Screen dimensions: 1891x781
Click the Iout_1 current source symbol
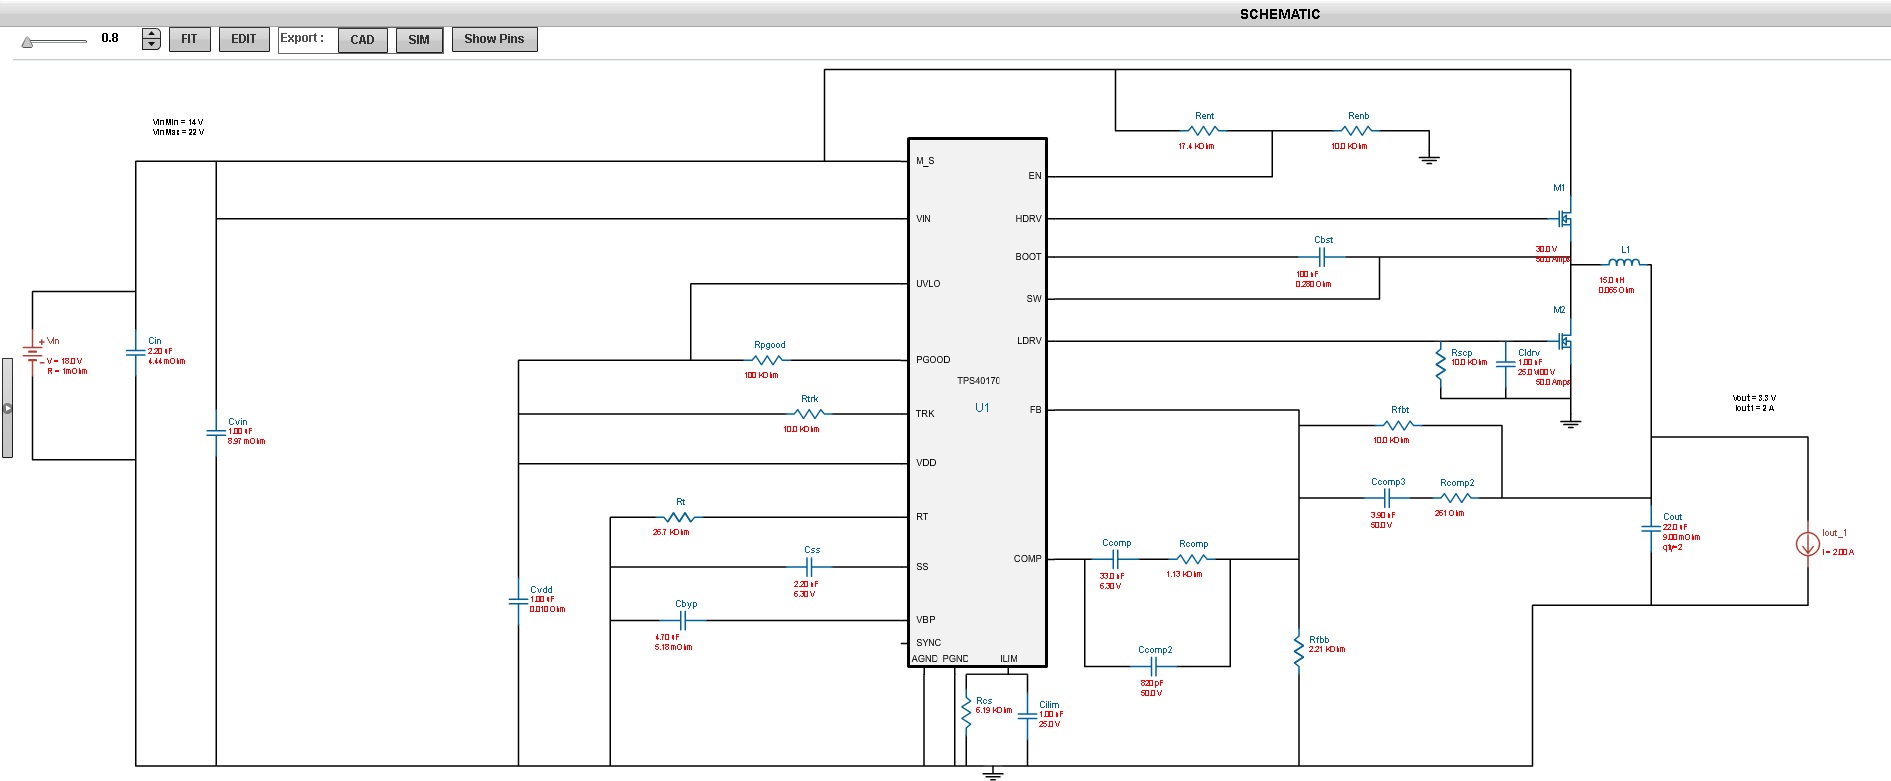[x=1807, y=544]
